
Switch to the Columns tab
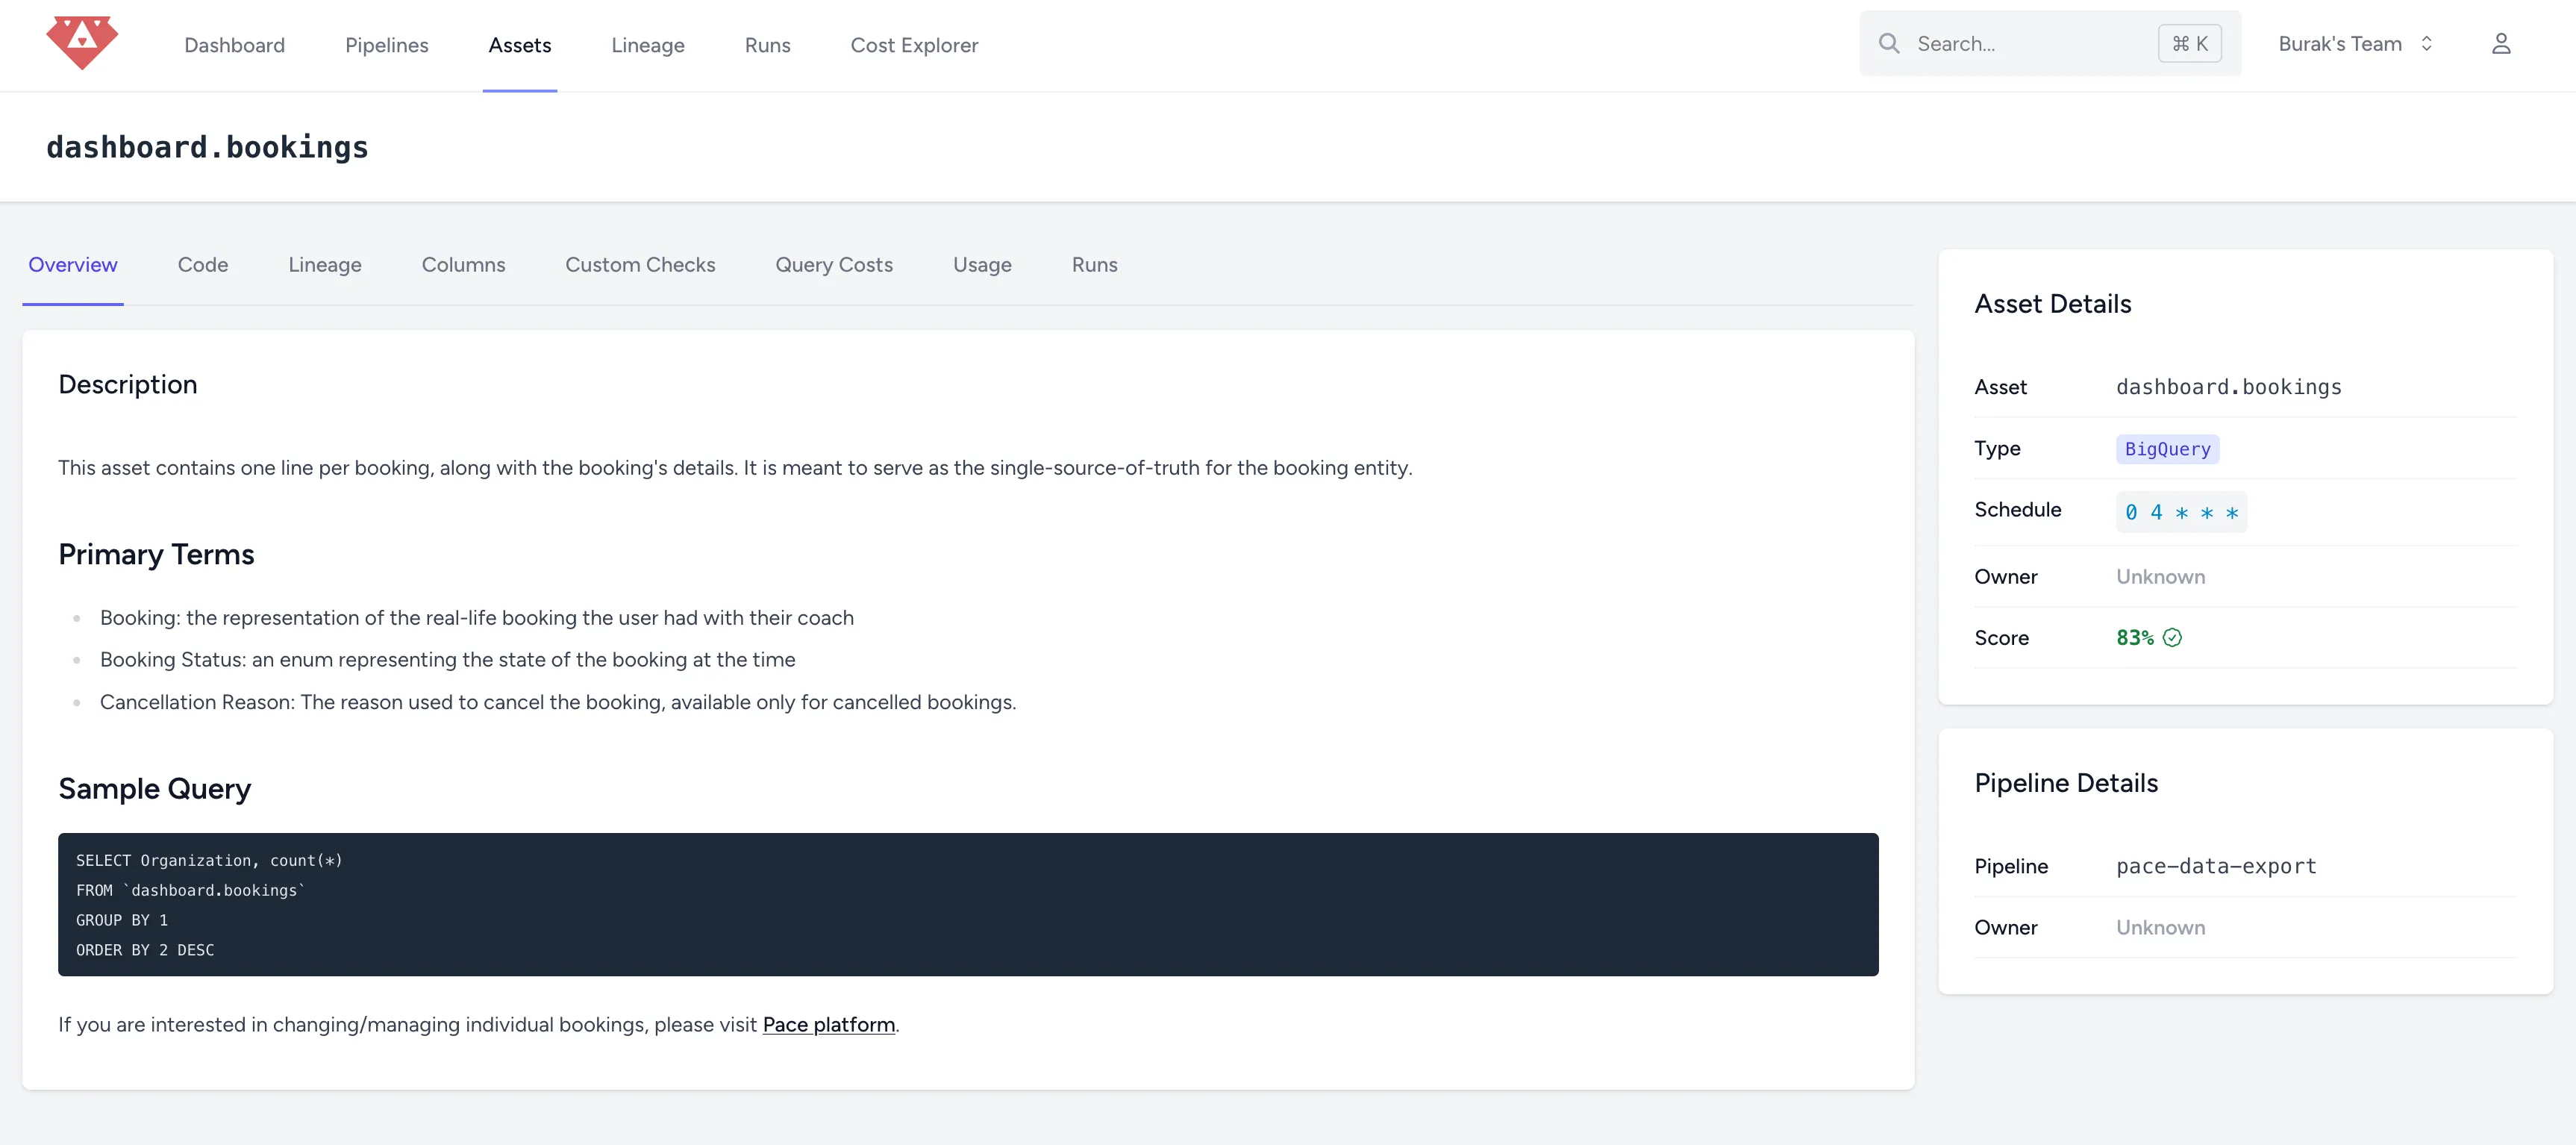coord(463,265)
